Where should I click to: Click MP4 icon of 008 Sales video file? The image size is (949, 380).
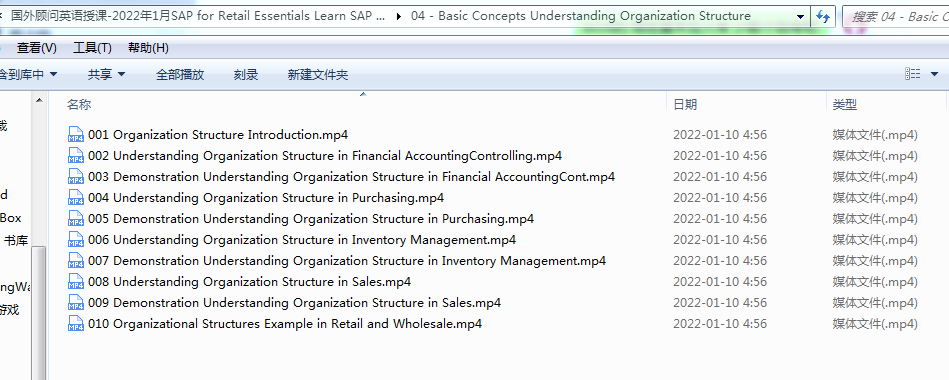click(76, 282)
